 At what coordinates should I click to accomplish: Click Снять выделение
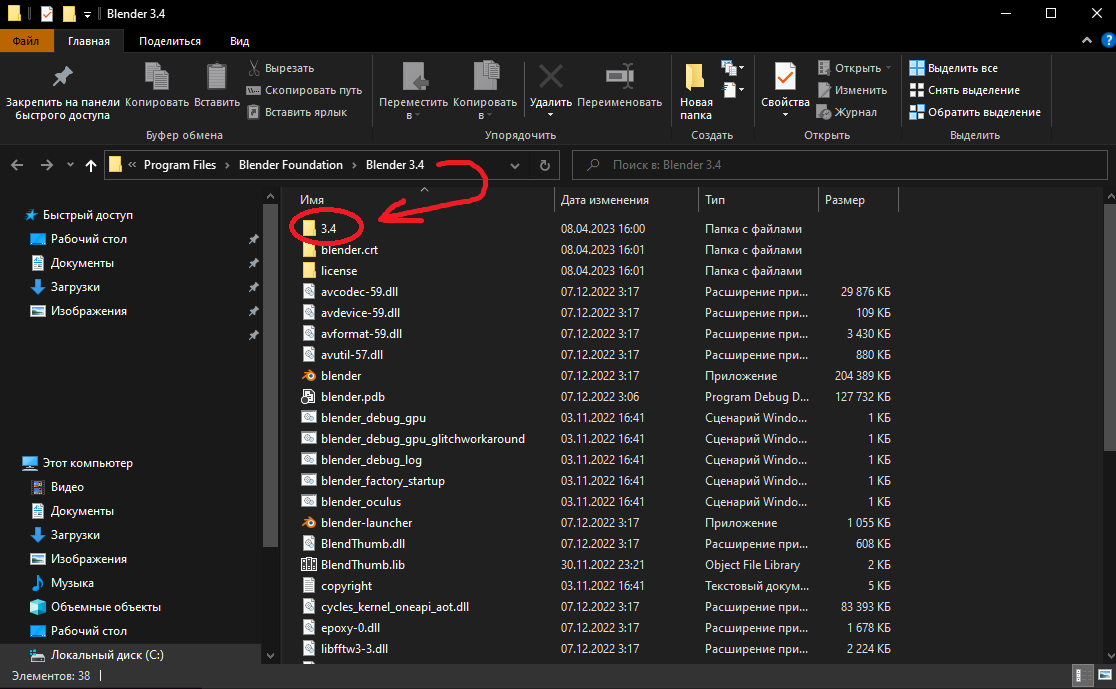[964, 90]
